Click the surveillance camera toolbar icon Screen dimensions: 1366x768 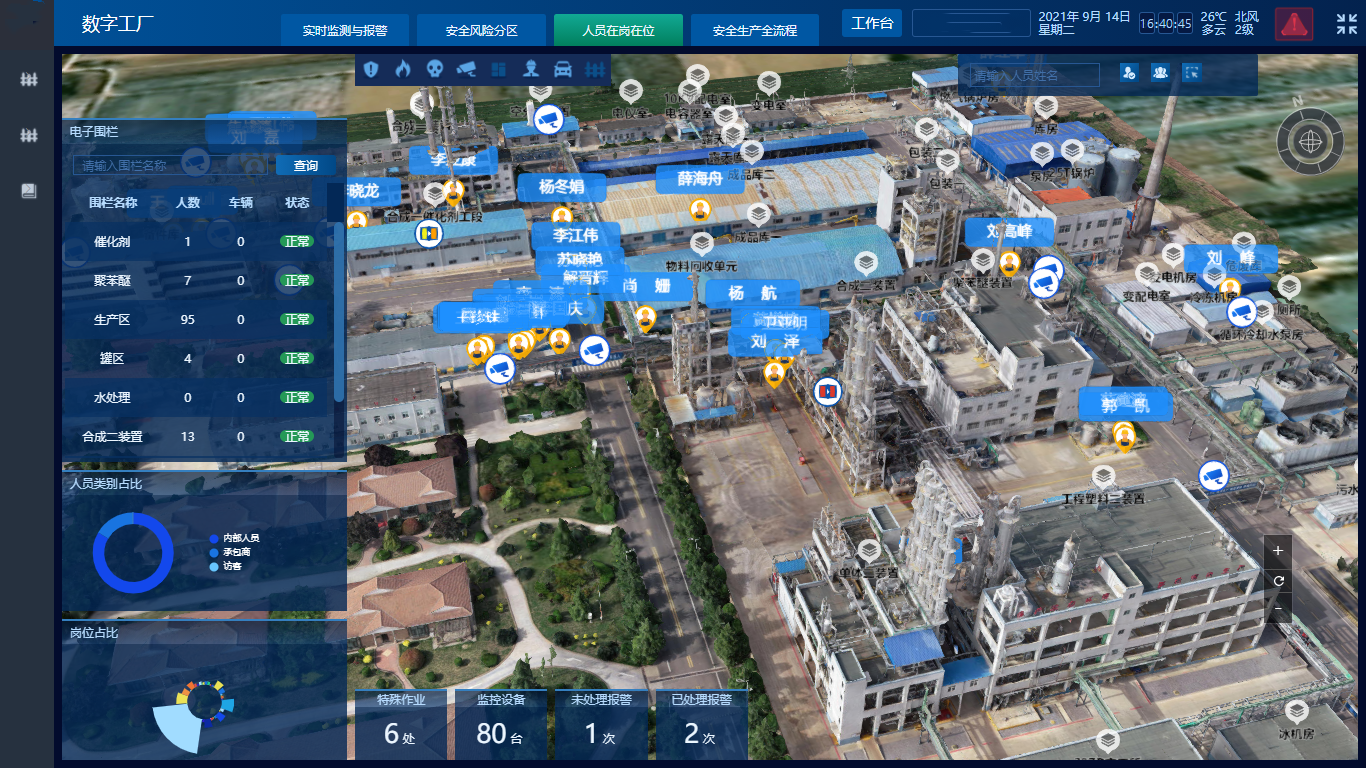[x=466, y=69]
